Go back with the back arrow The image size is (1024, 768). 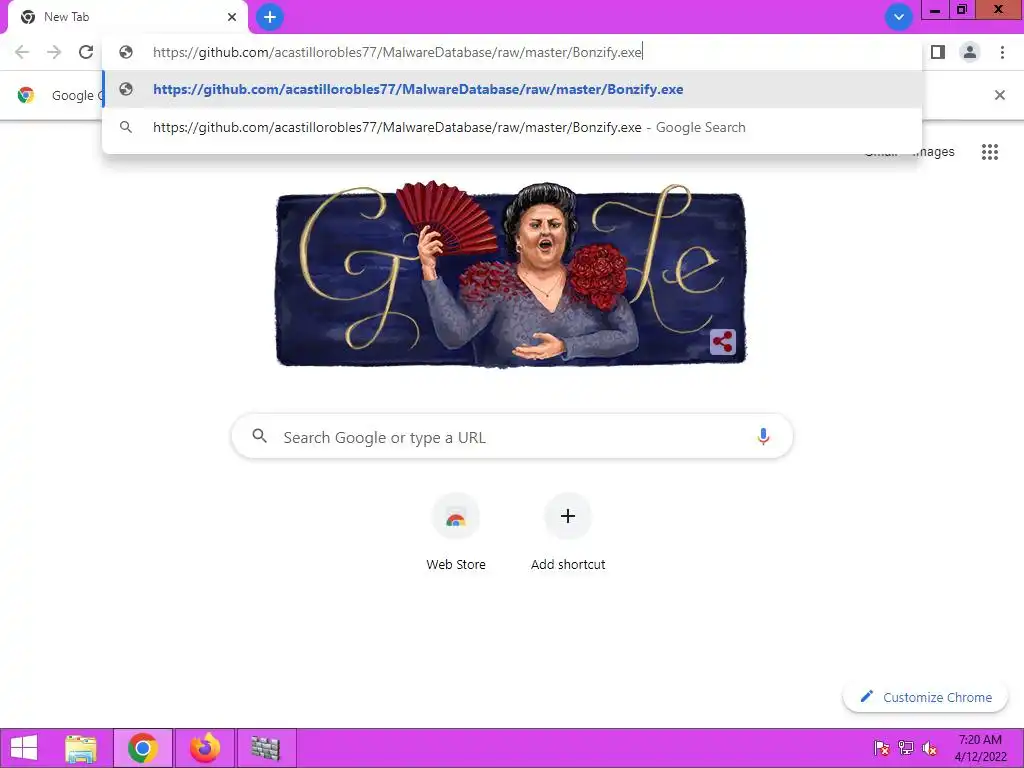(x=22, y=52)
